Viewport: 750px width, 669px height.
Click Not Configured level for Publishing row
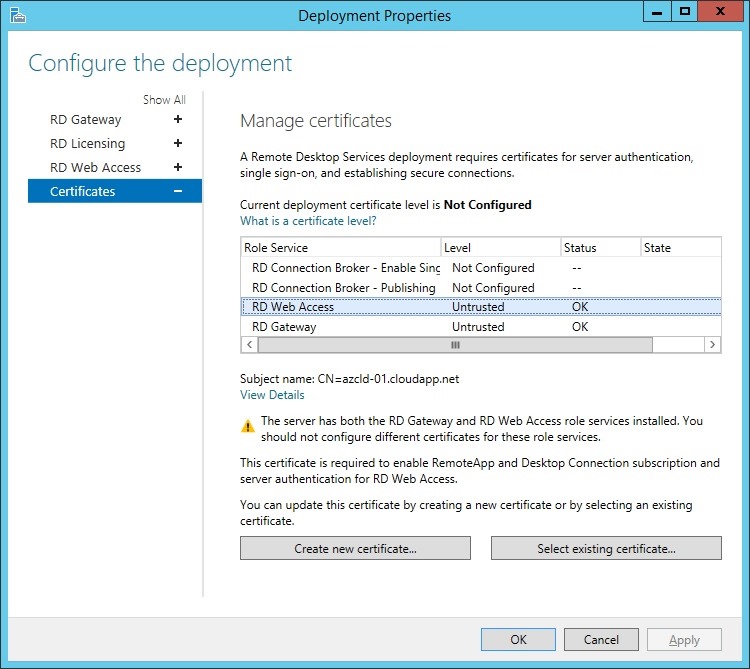pyautogui.click(x=493, y=288)
